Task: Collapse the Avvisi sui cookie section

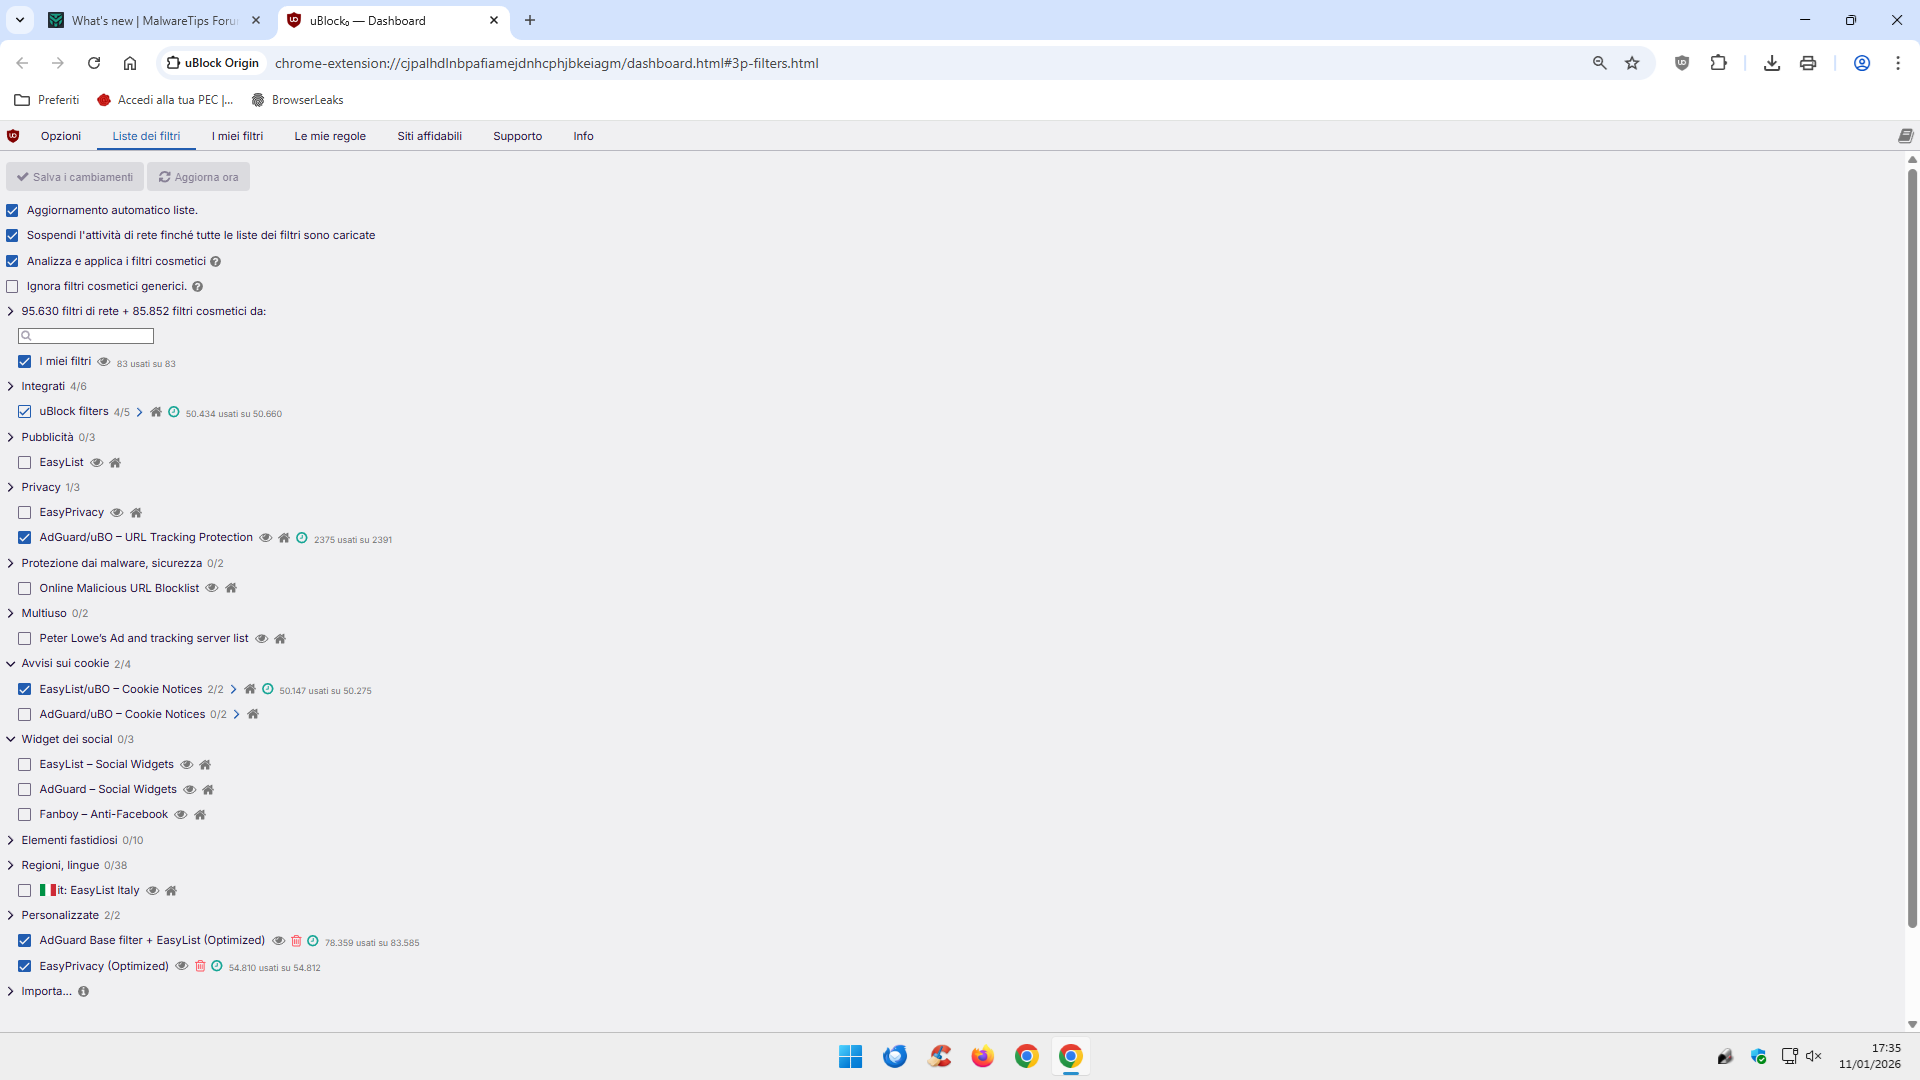Action: tap(11, 664)
